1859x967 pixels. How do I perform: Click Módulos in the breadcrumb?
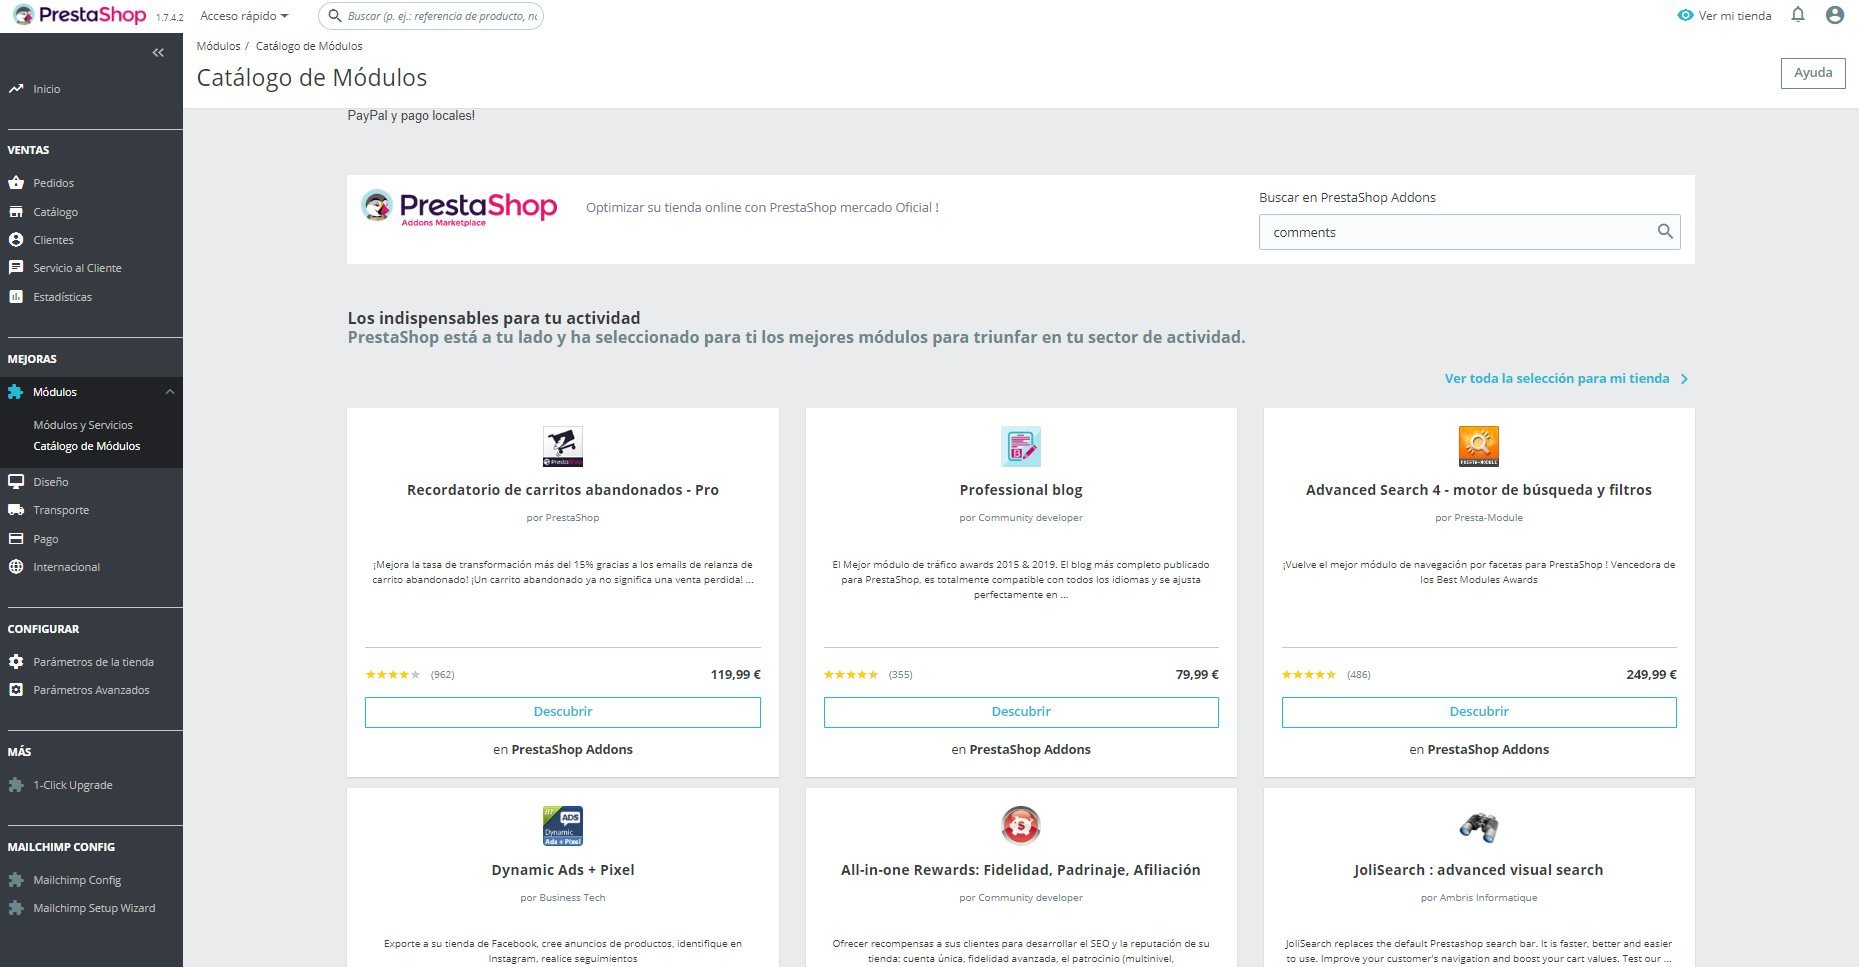coord(218,46)
